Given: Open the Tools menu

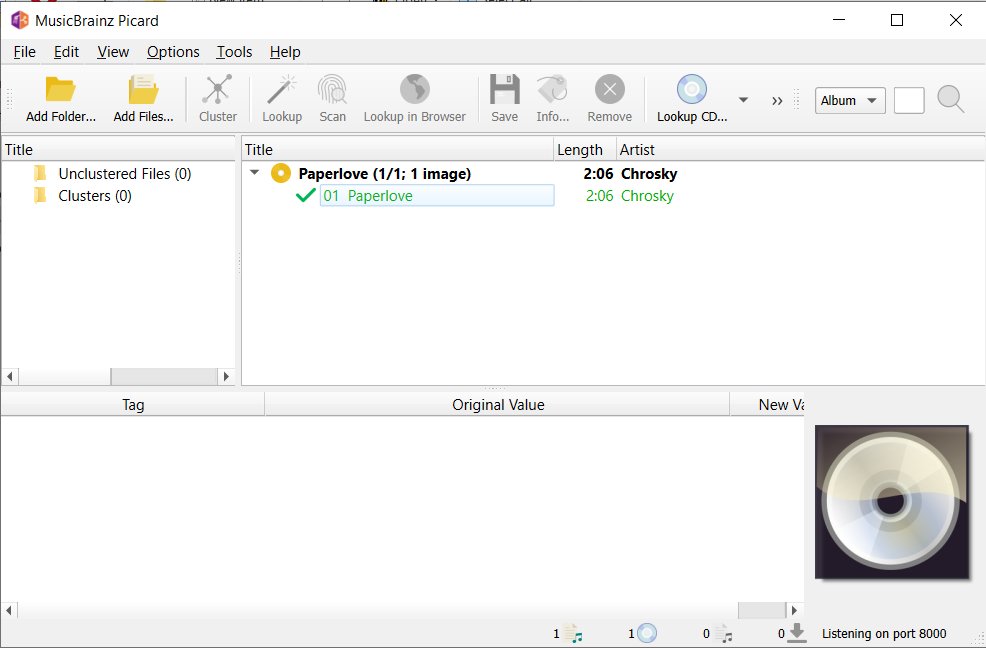Looking at the screenshot, I should click(235, 52).
